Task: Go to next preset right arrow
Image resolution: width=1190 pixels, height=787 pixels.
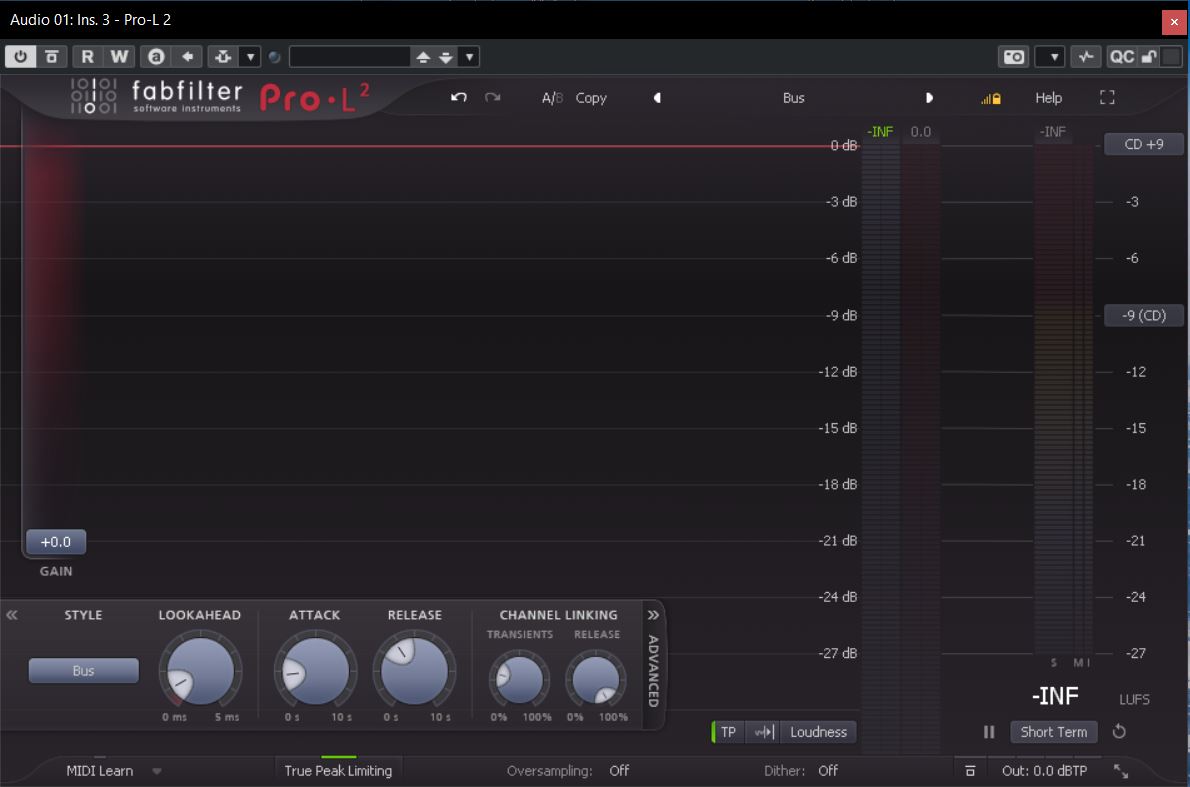Action: point(929,98)
